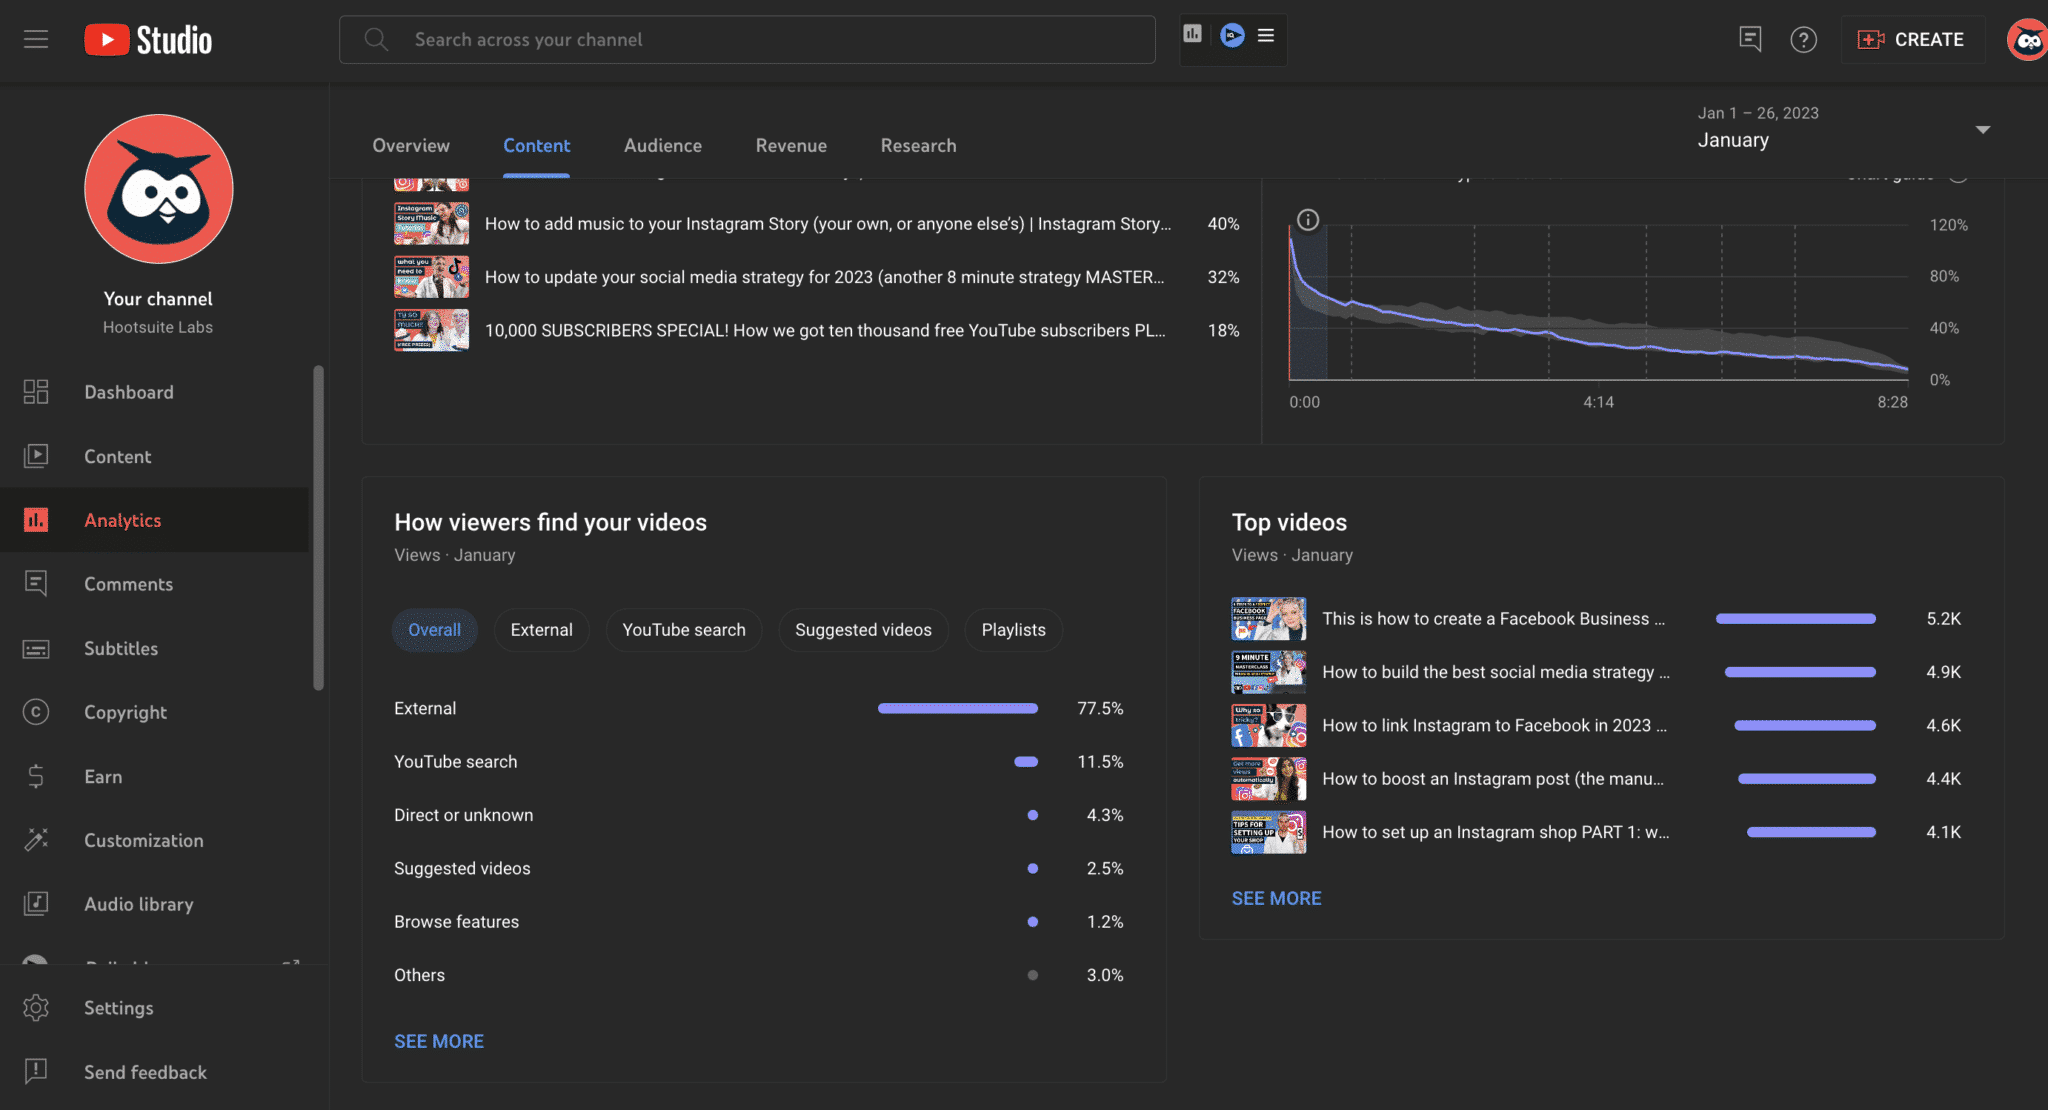Open the Comments section in sidebar
Image resolution: width=2048 pixels, height=1110 pixels.
(128, 584)
